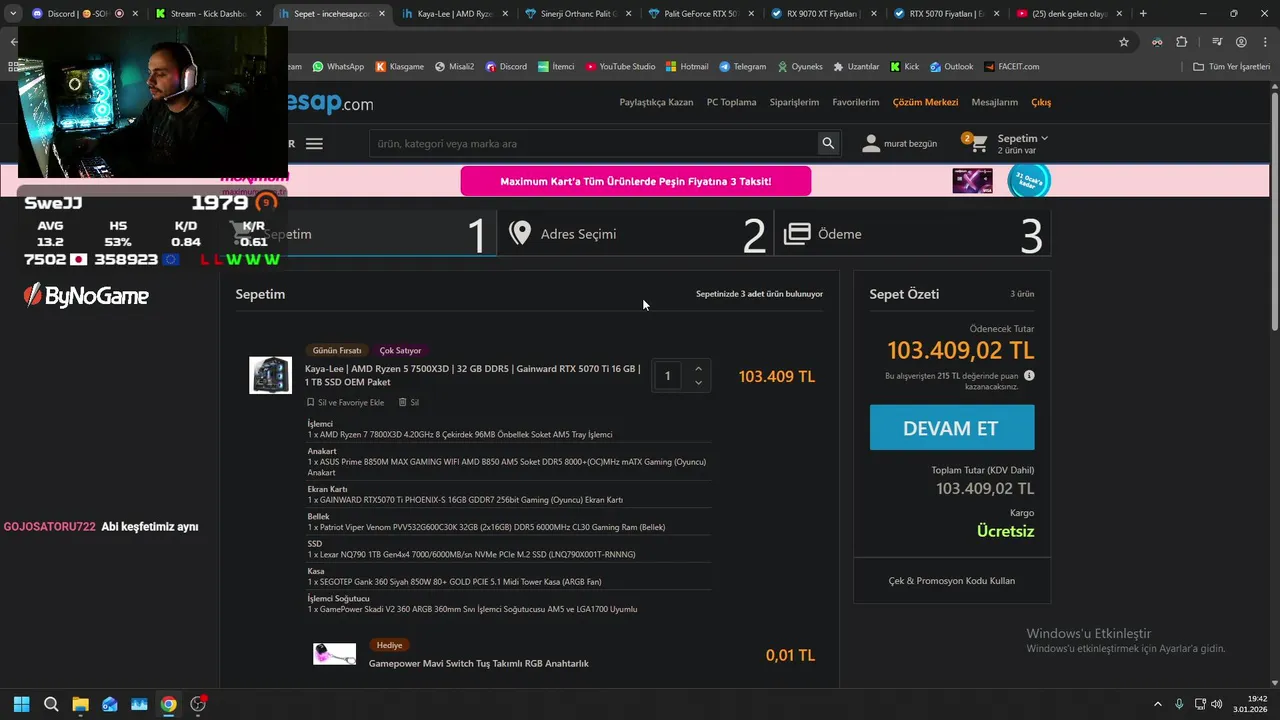Close the Sepet incehesap tab
The width and height of the screenshot is (1280, 720).
click(382, 14)
